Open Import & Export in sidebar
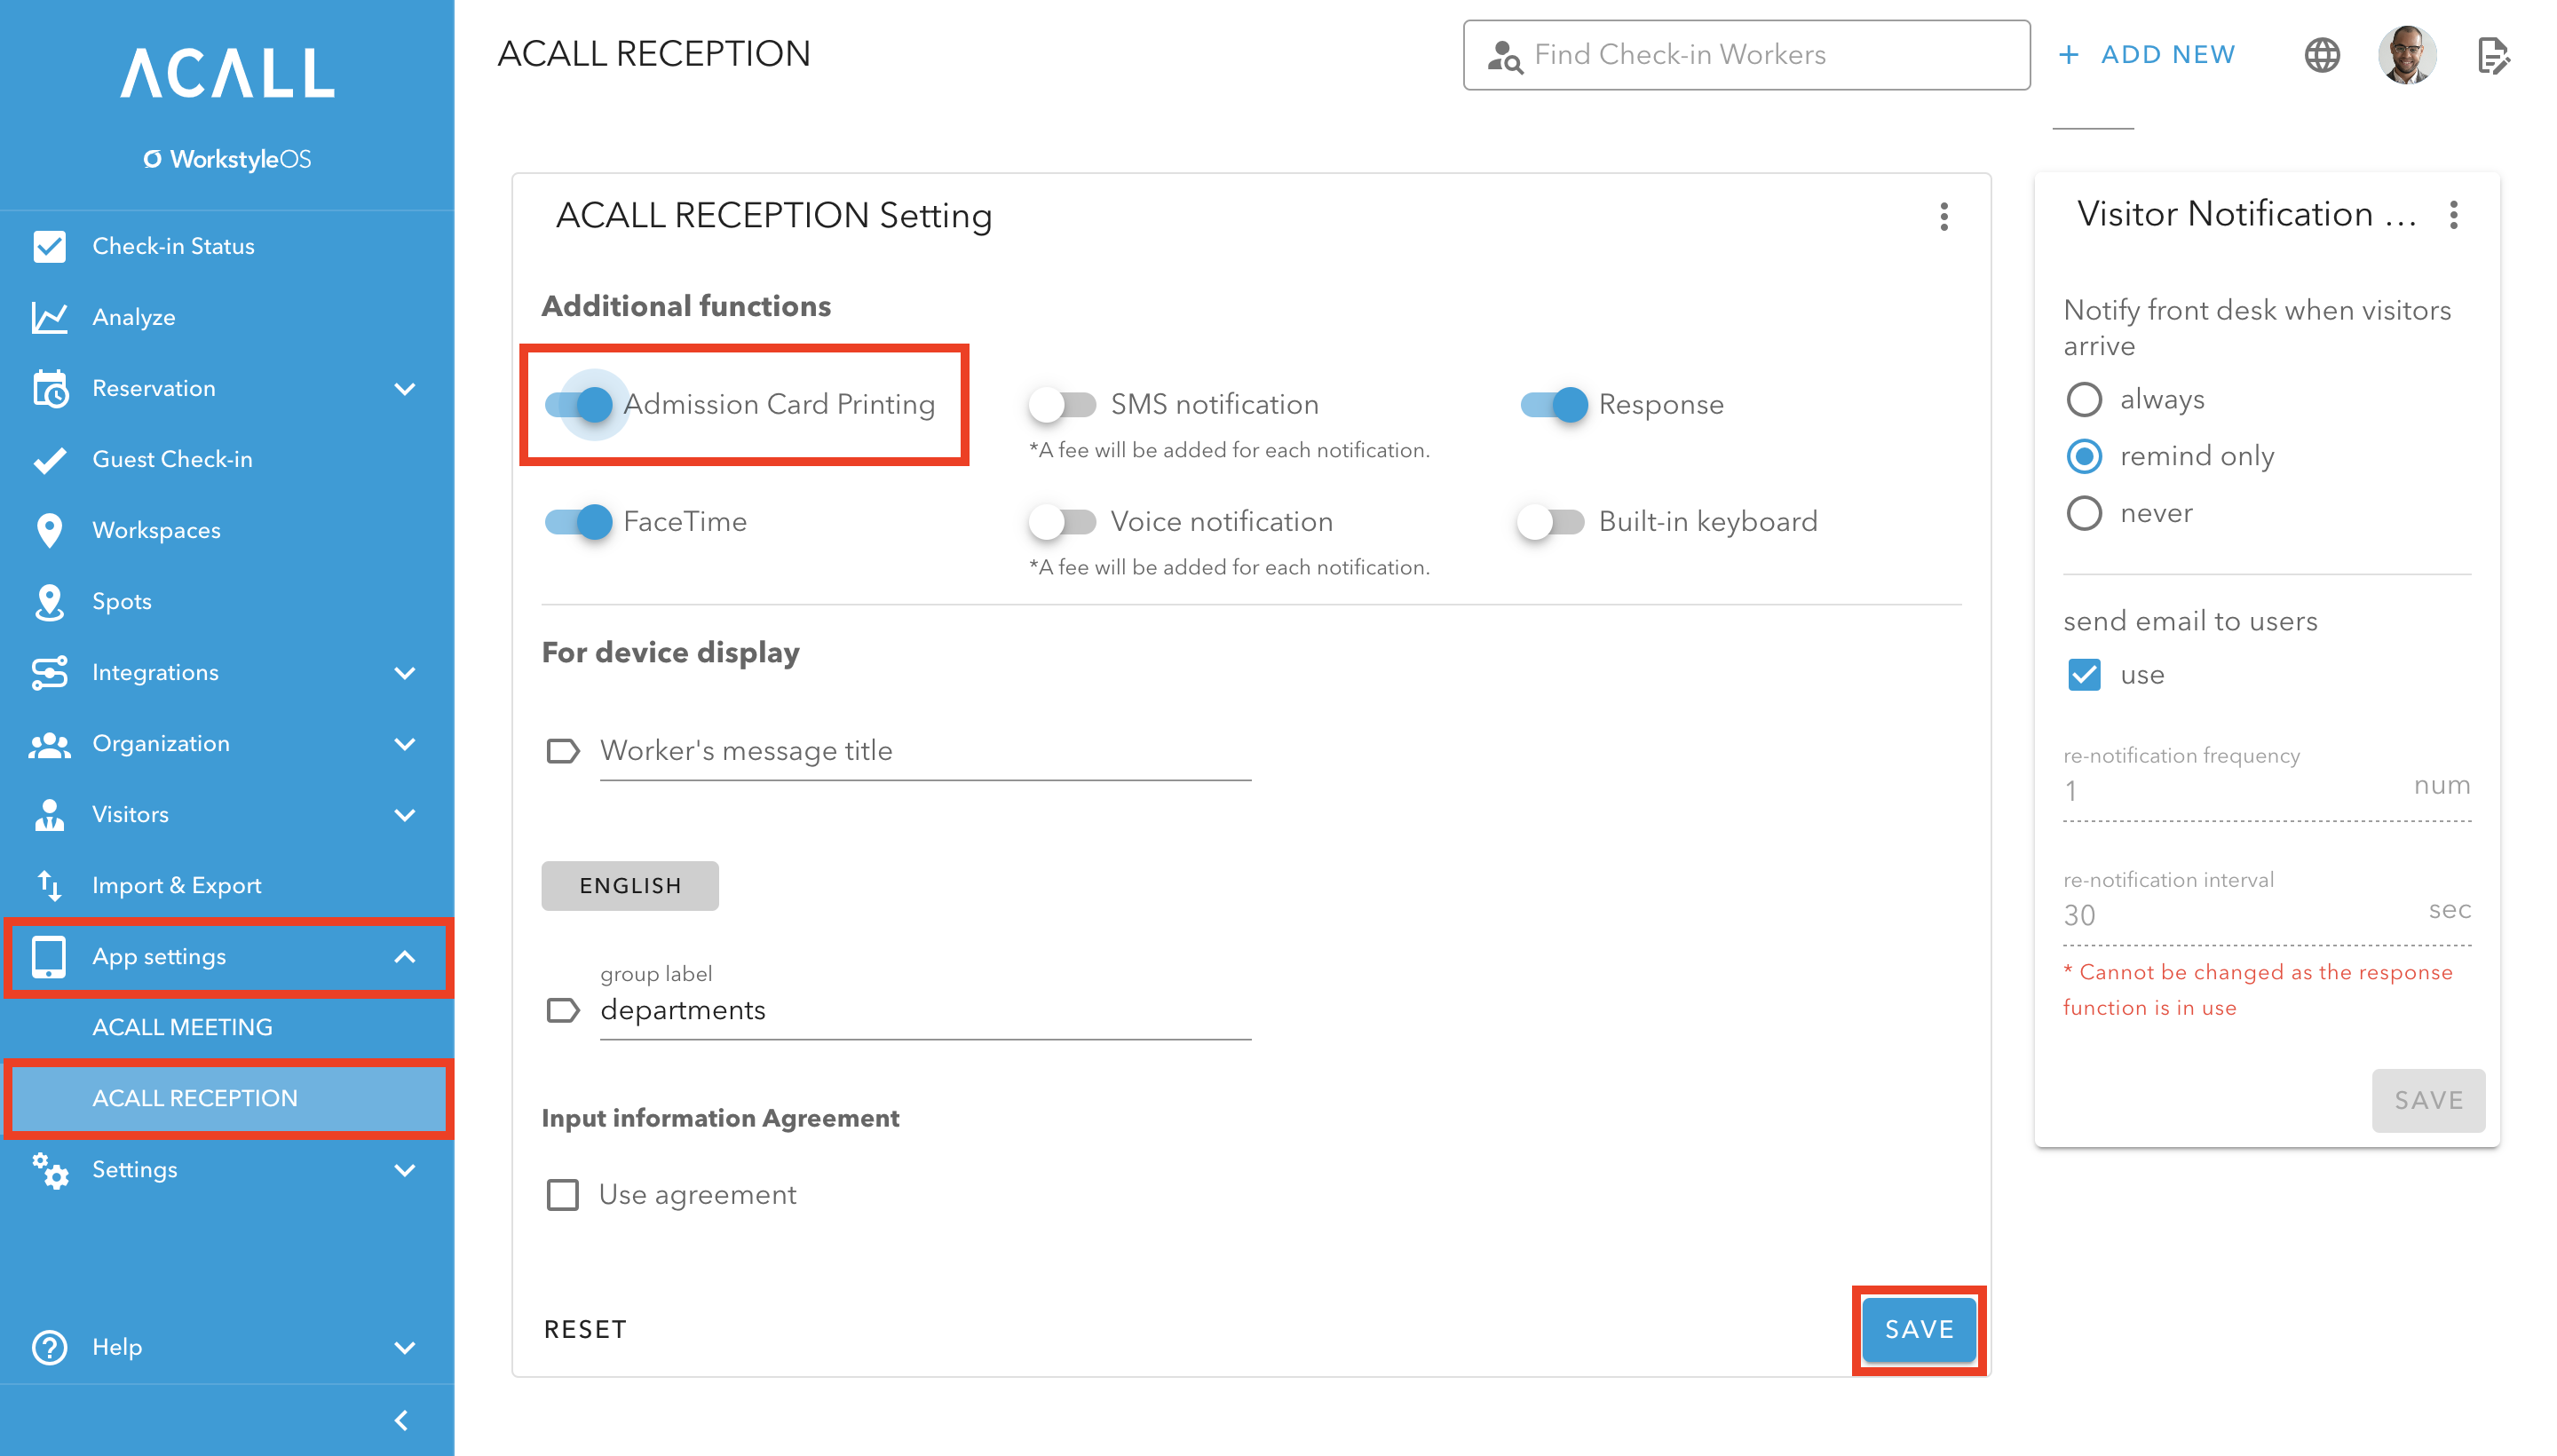 [227, 885]
